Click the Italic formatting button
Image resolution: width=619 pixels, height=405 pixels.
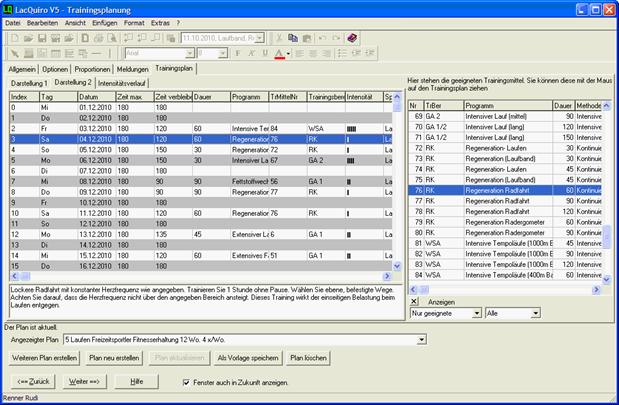pyautogui.click(x=251, y=52)
